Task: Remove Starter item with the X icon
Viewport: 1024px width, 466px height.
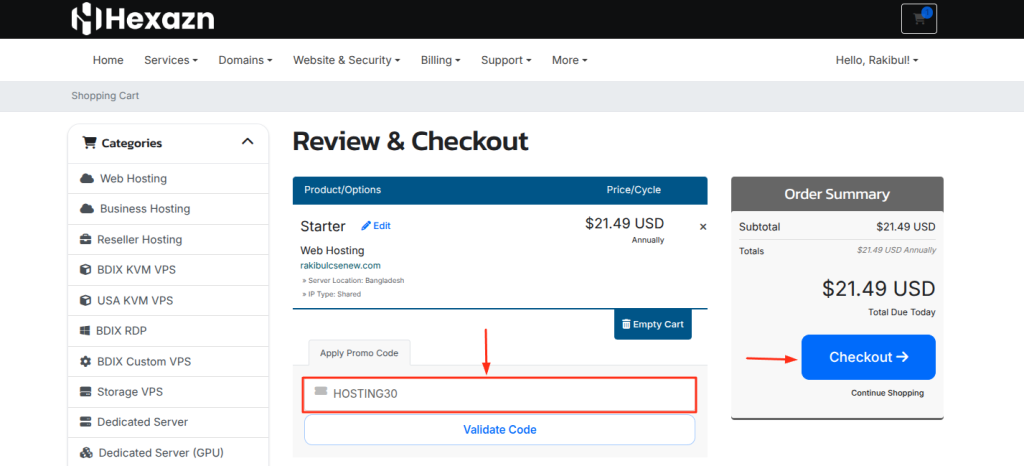Action: tap(703, 227)
